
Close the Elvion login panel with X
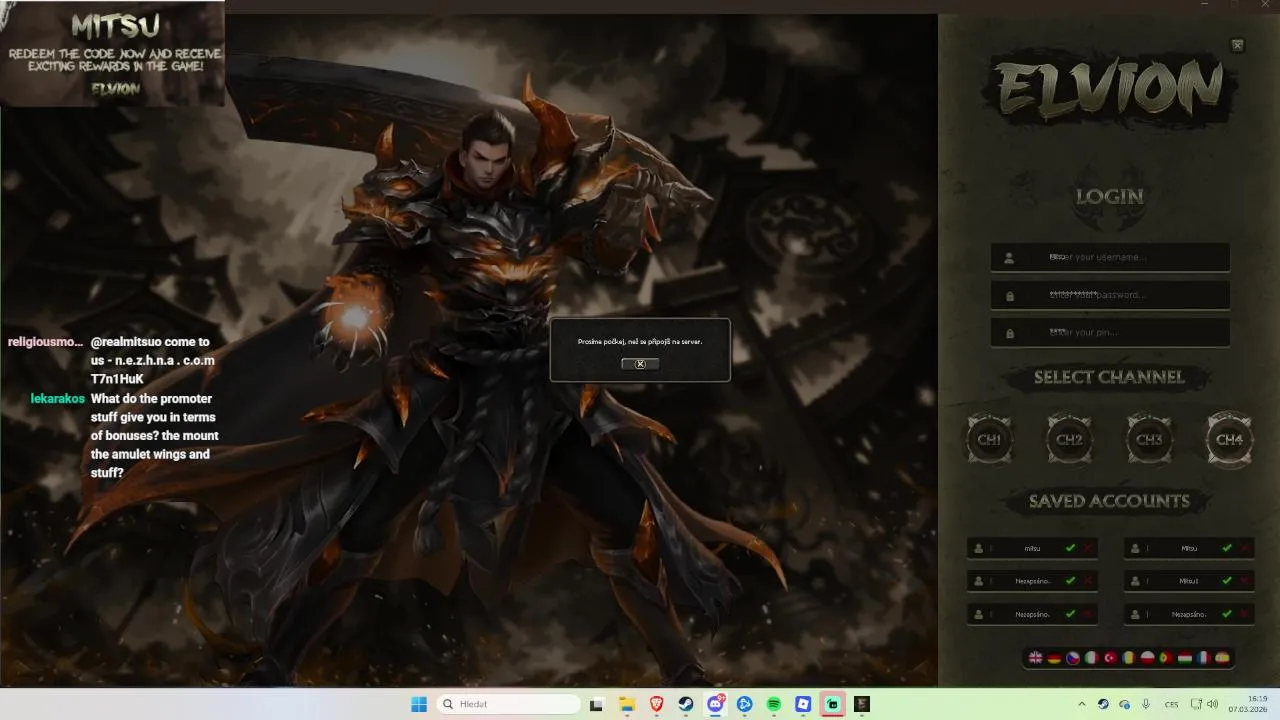(1237, 45)
